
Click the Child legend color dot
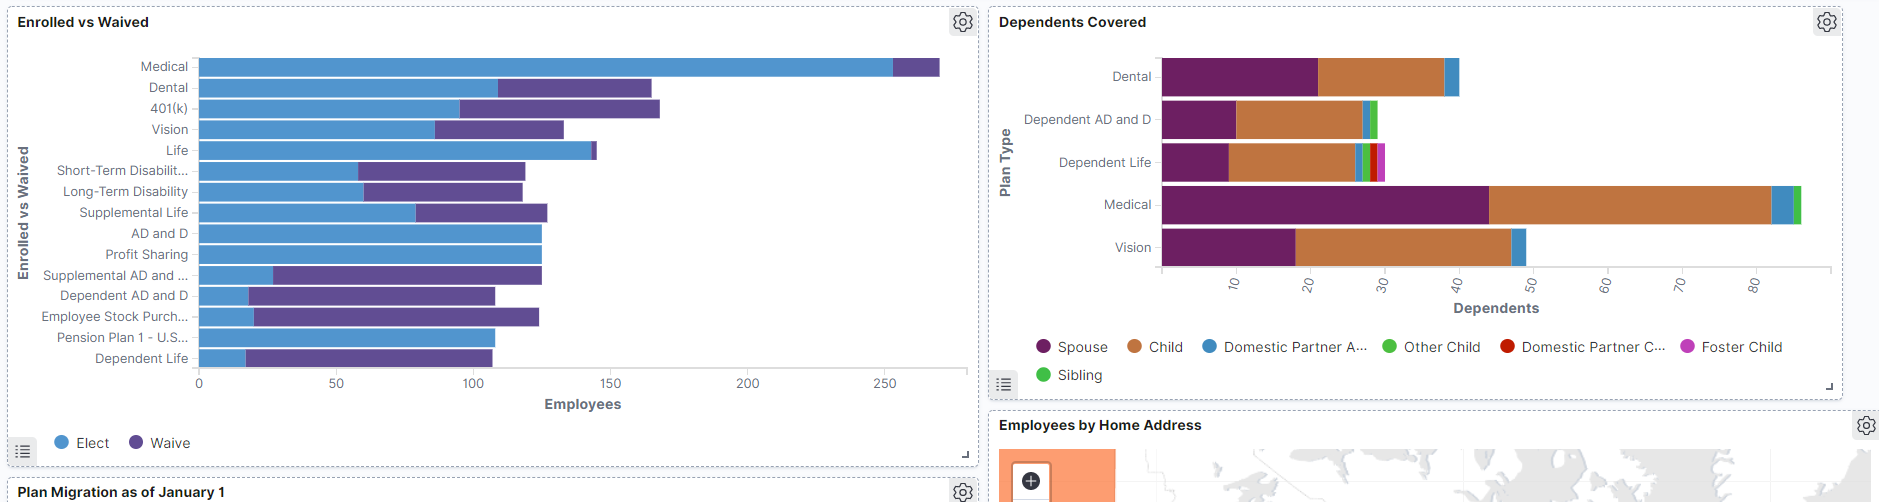pos(1134,346)
